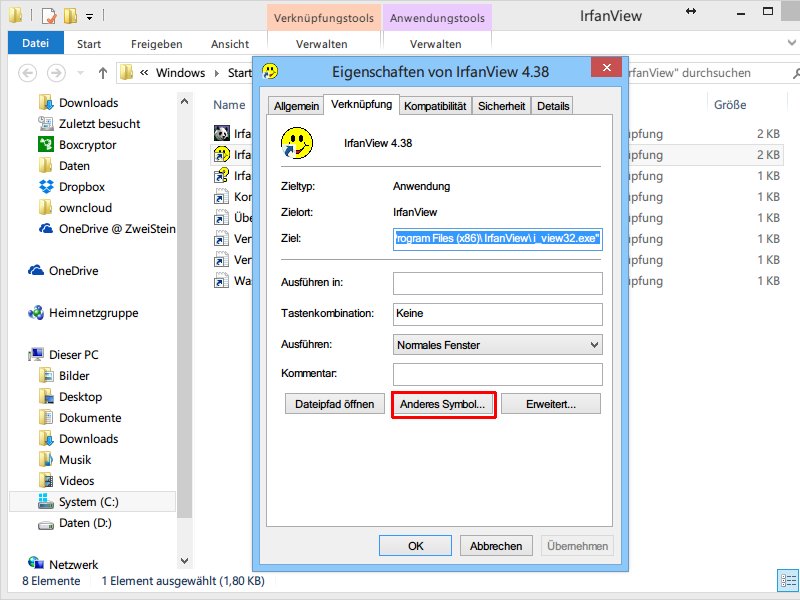Cancel the dialog with Abbrechen
This screenshot has height=600, width=800.
tap(496, 546)
